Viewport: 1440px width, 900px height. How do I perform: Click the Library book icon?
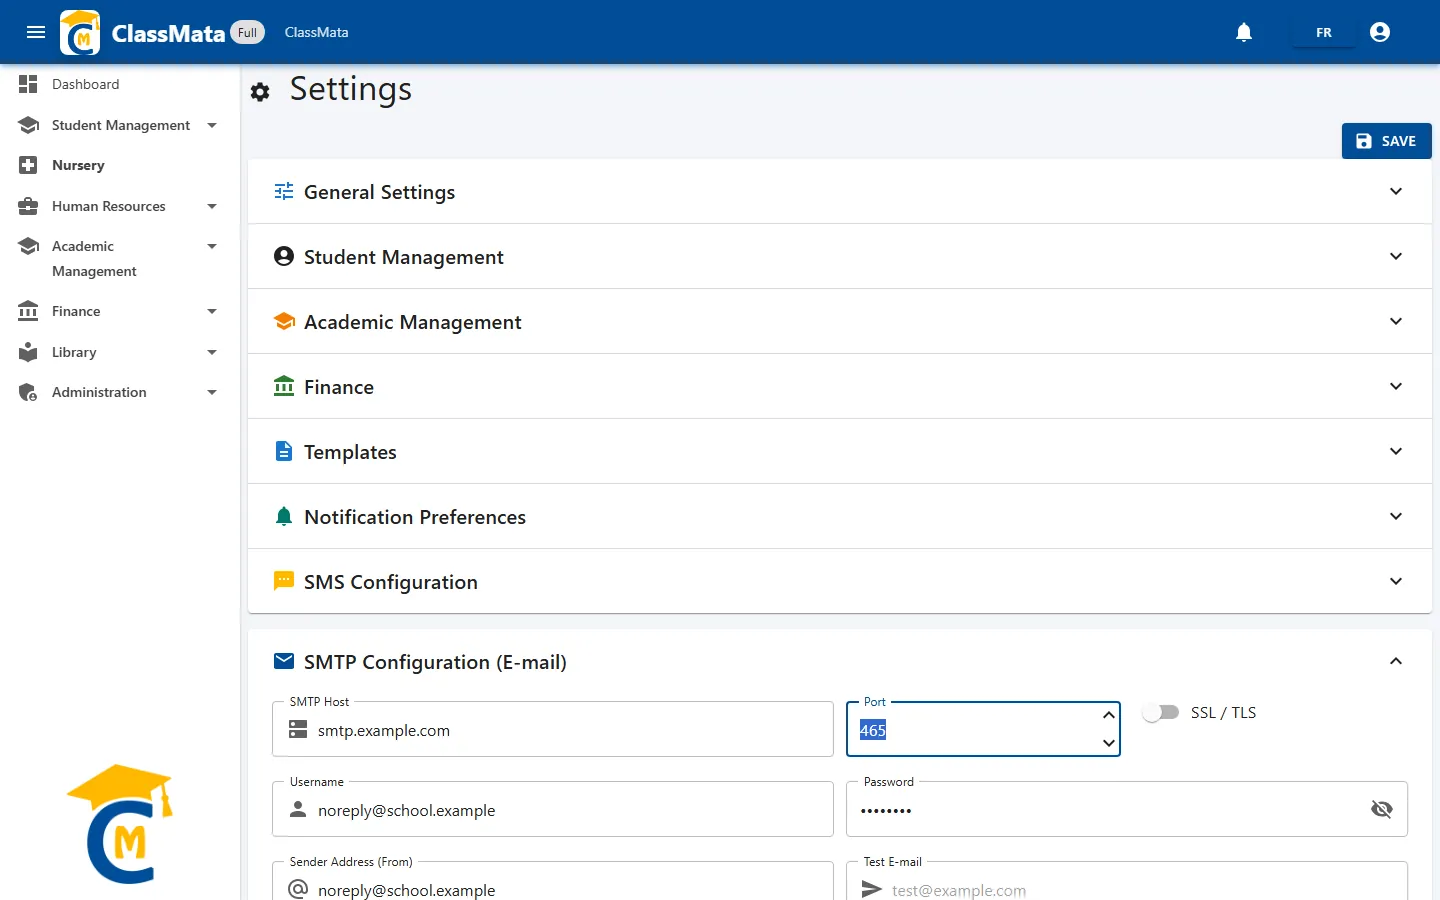28,352
